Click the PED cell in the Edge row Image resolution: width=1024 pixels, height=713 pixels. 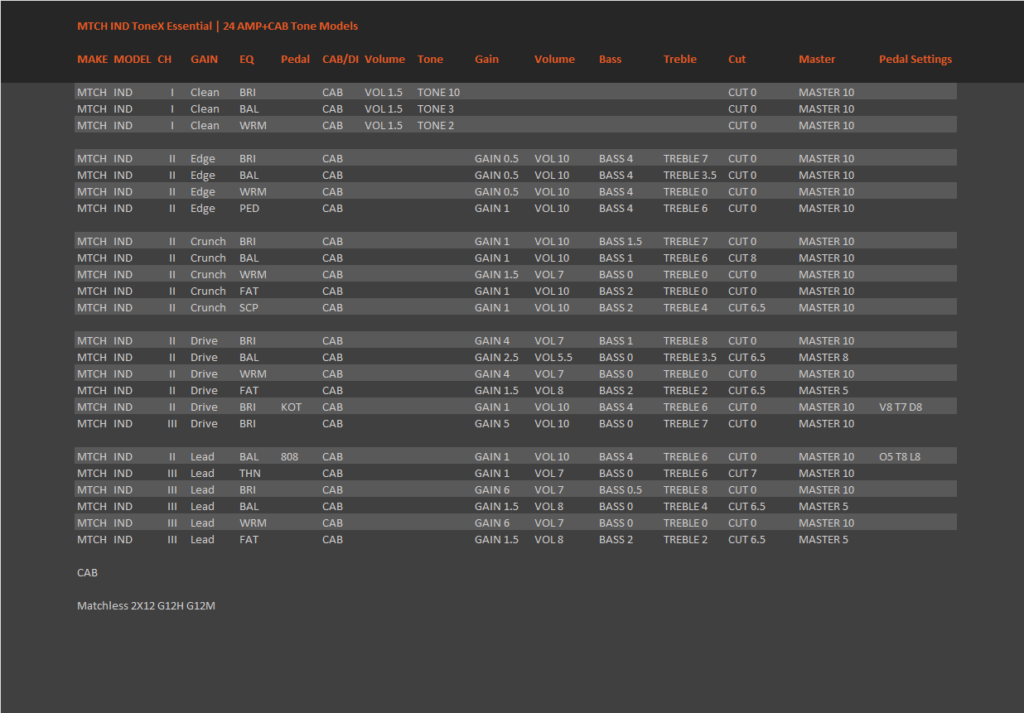pos(249,208)
